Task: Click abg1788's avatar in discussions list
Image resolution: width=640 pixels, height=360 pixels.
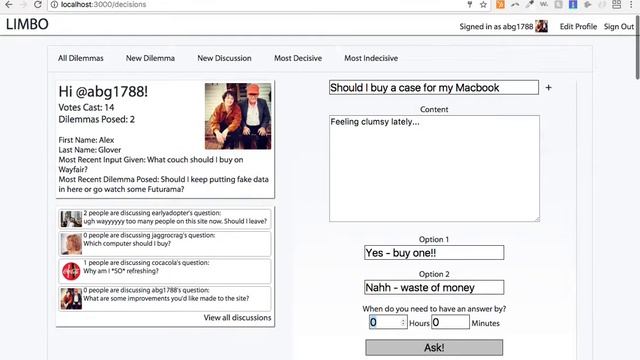Action: [x=71, y=298]
